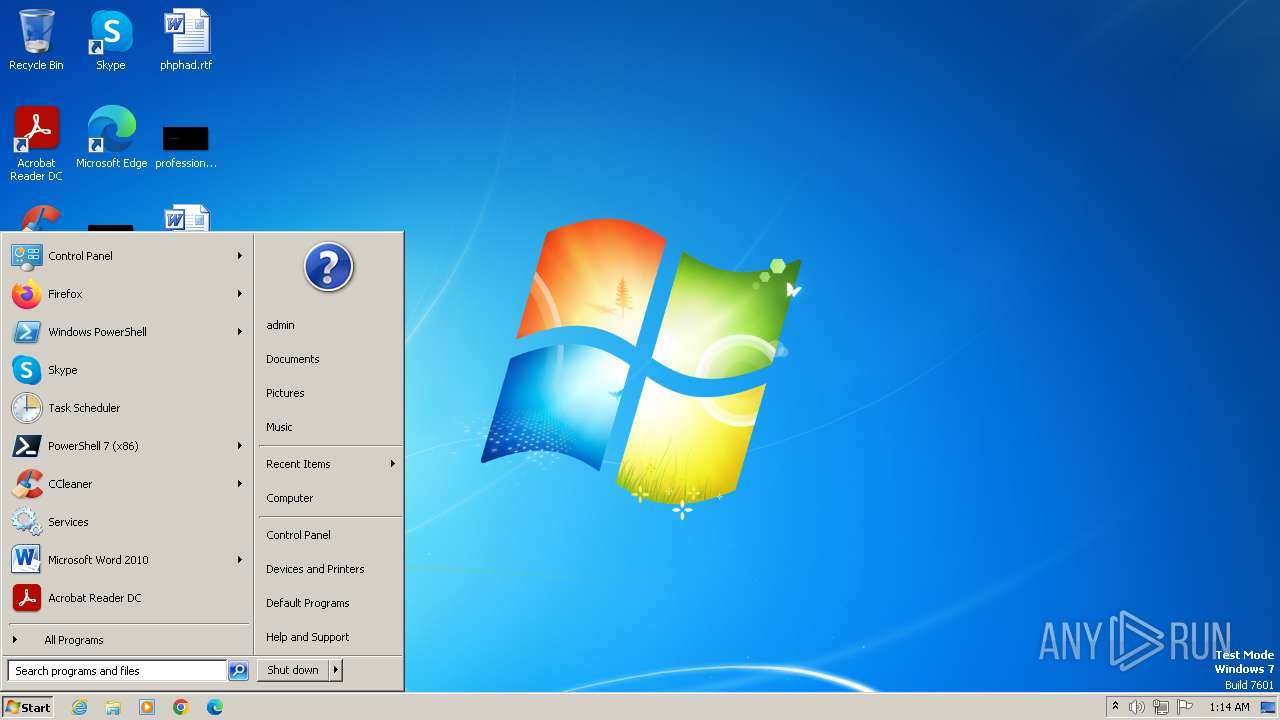Launch Firefox from the Start menu

[x=26, y=294]
